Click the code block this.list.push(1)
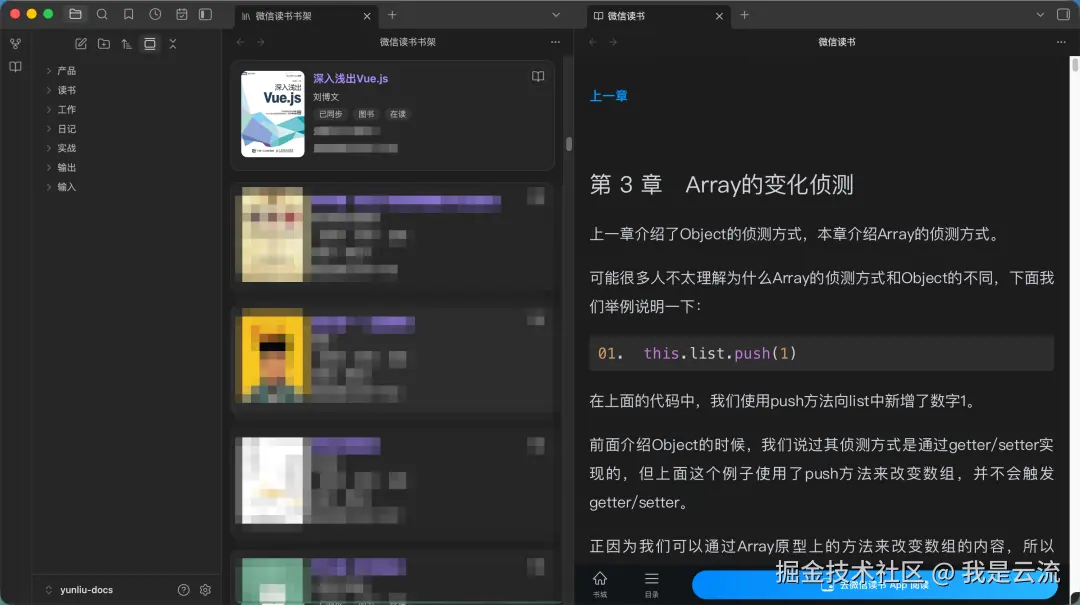1080x605 pixels. [821, 353]
